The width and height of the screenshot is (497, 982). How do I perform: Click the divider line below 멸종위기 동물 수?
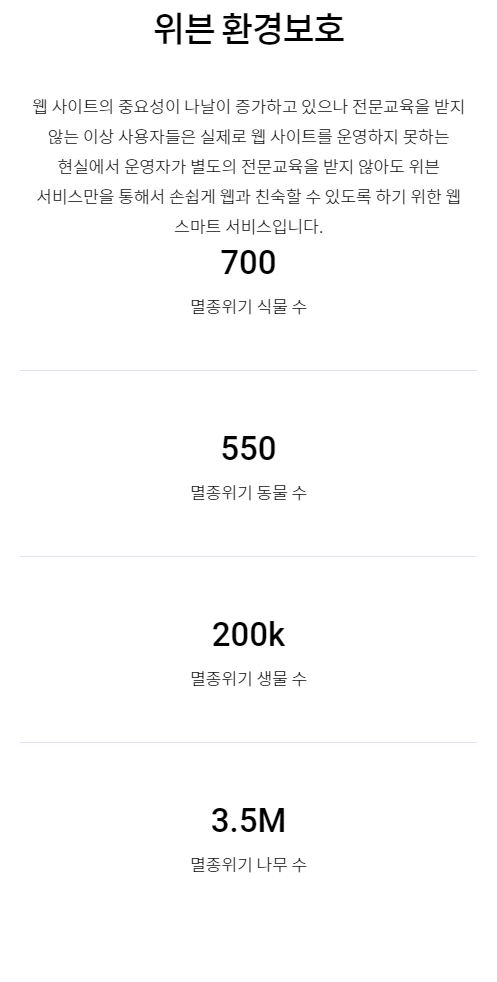(x=248, y=556)
